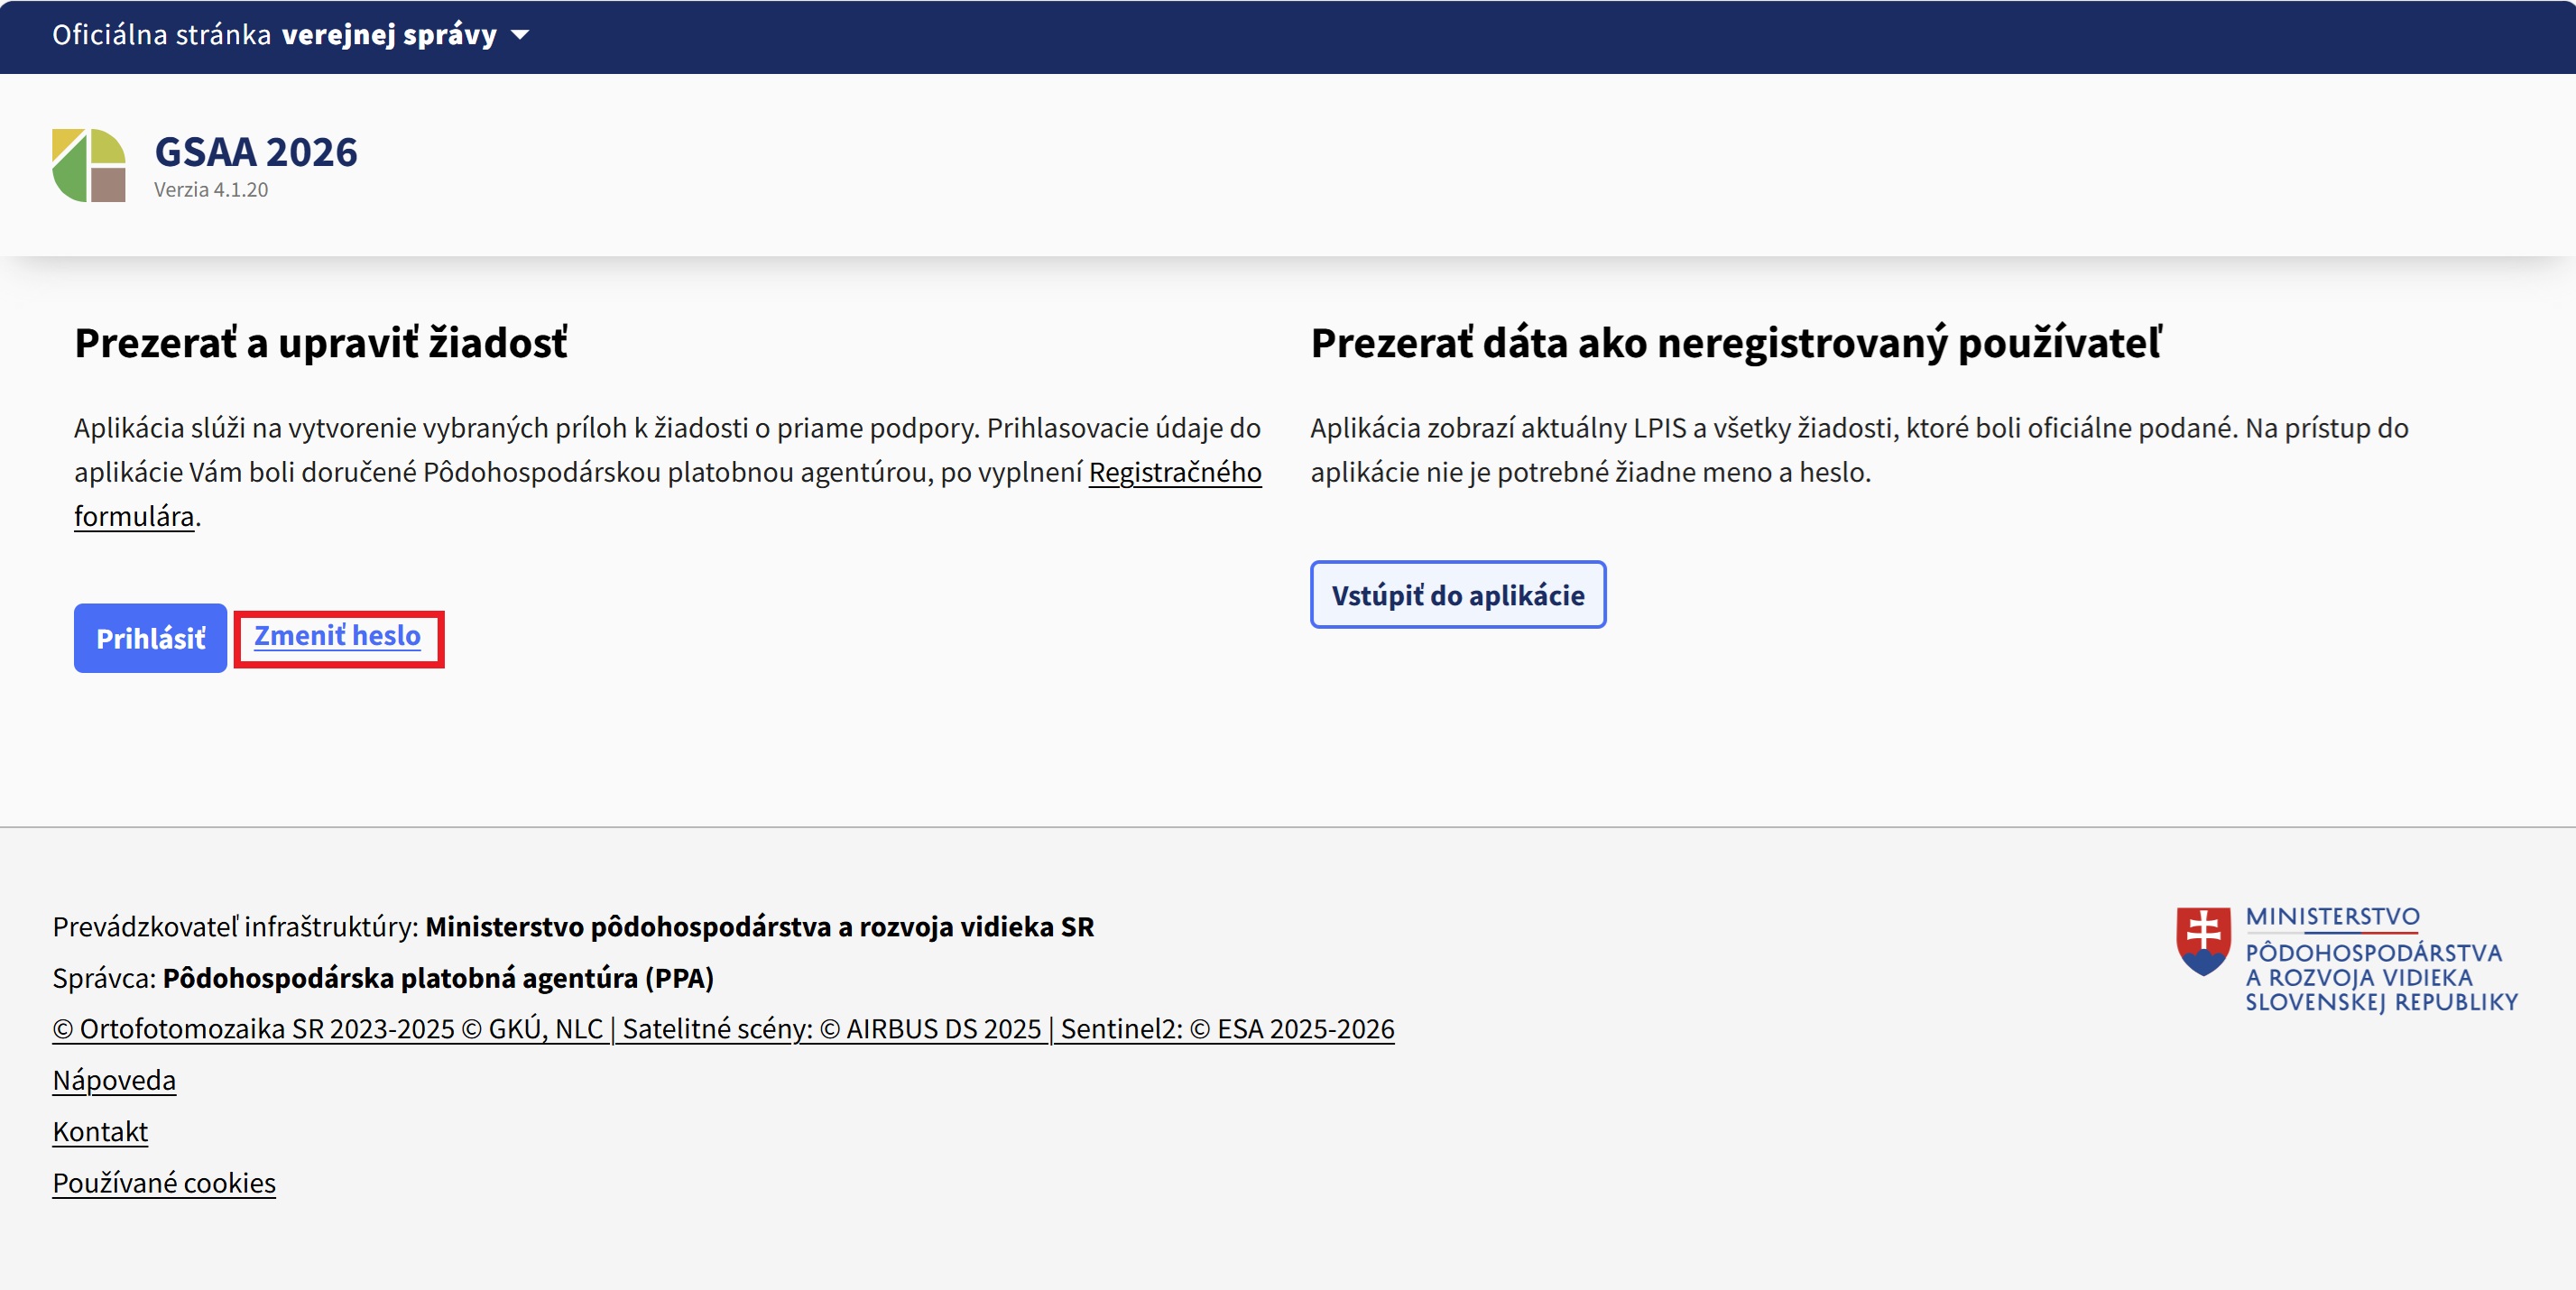Click the 'Satelitné scény: © AIRBUS DS 2025' link
Viewport: 2576px width, 1290px height.
[830, 1028]
